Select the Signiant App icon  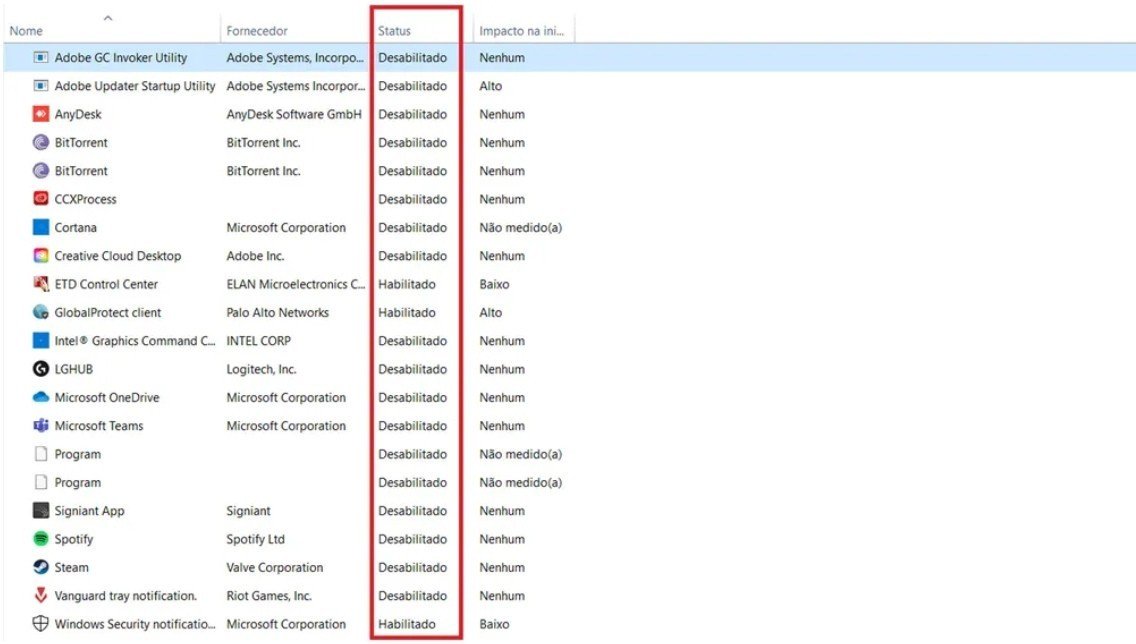[x=41, y=510]
